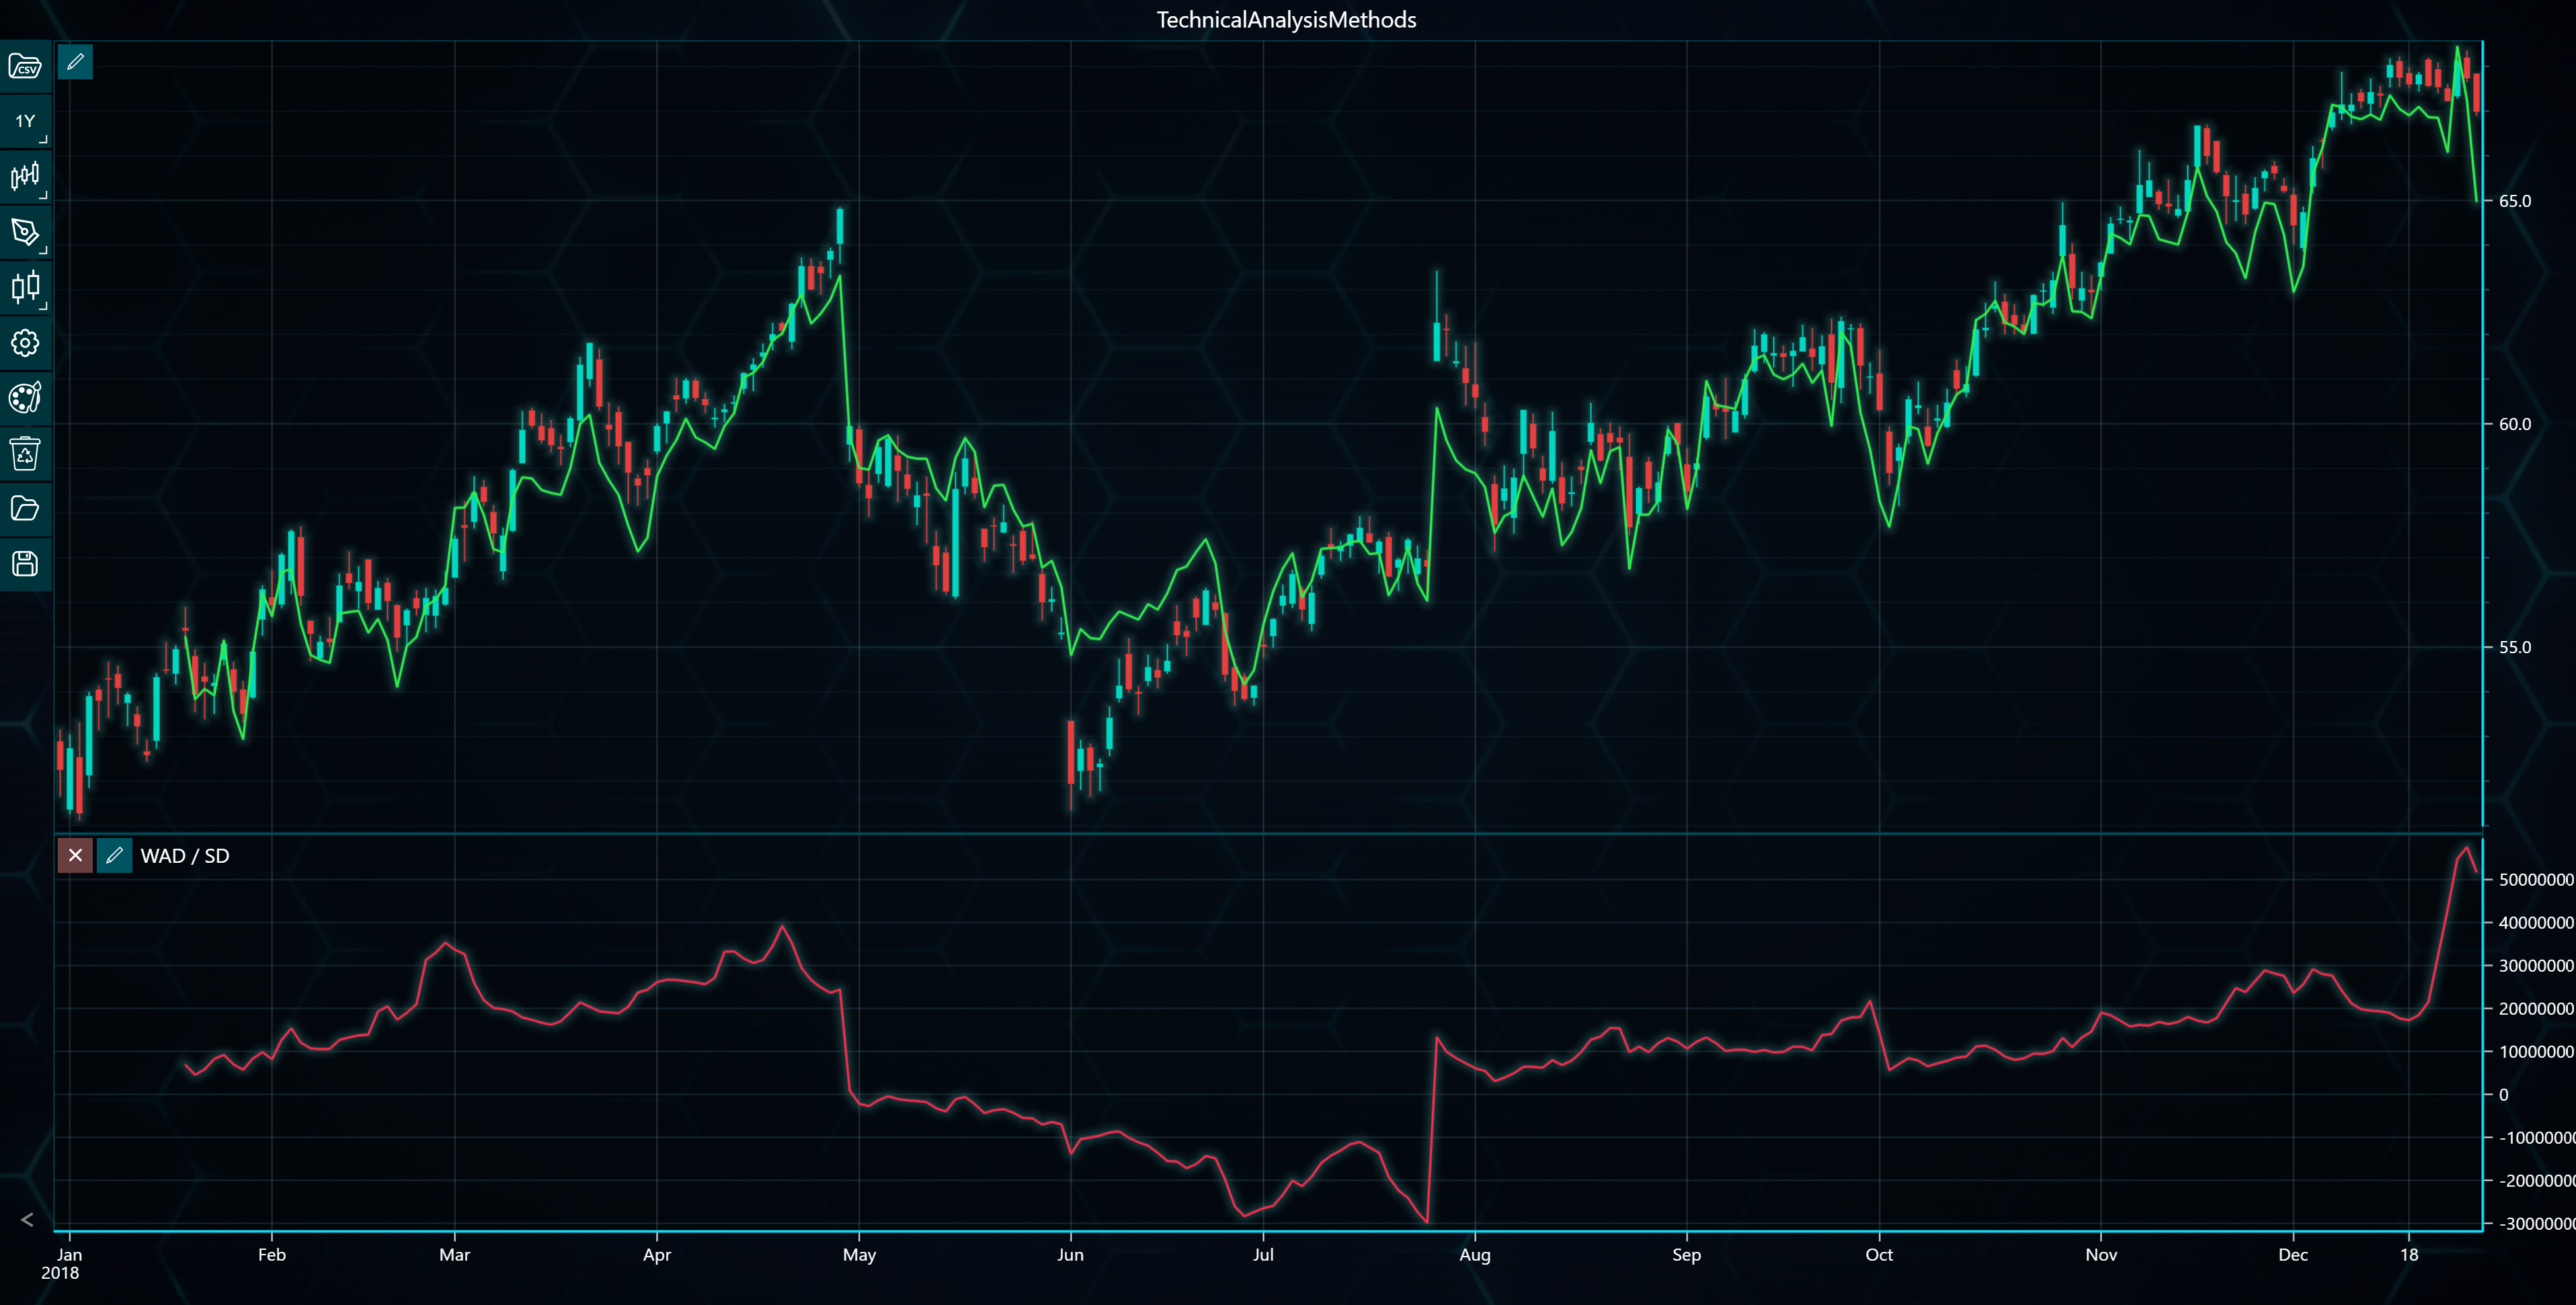Click the left arrow to scroll chart back

(x=27, y=1220)
